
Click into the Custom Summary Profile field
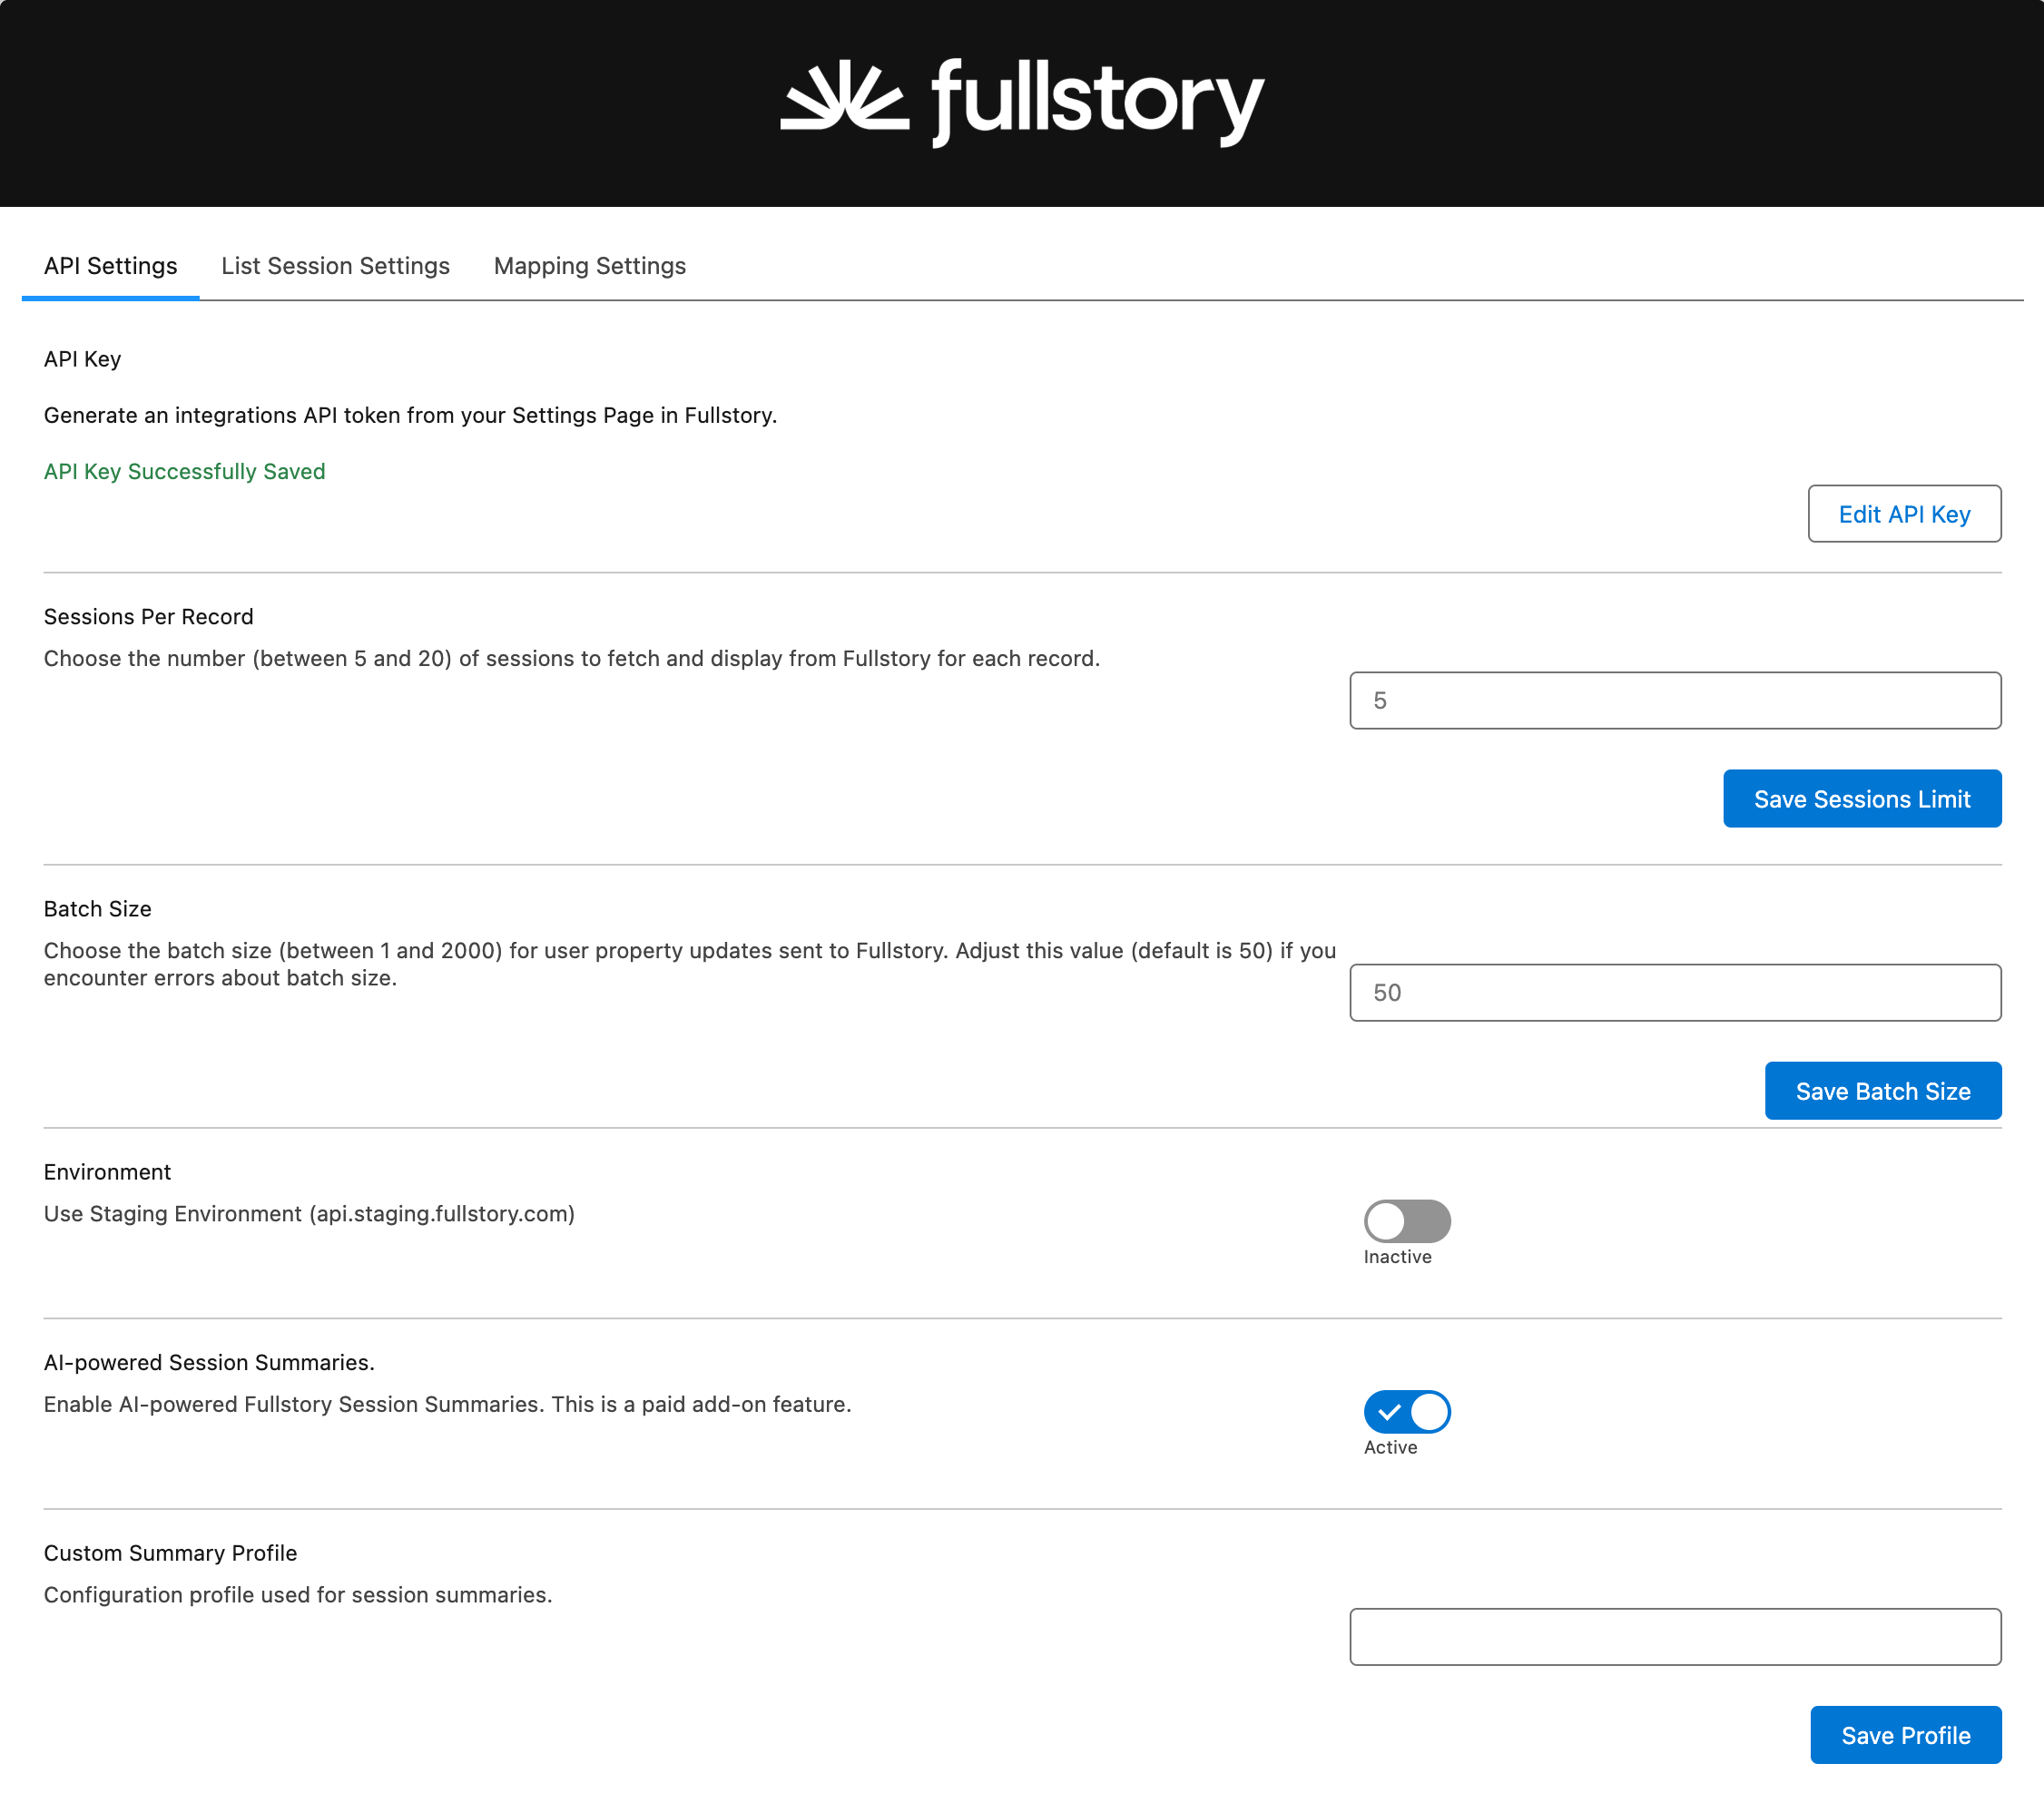click(1674, 1636)
